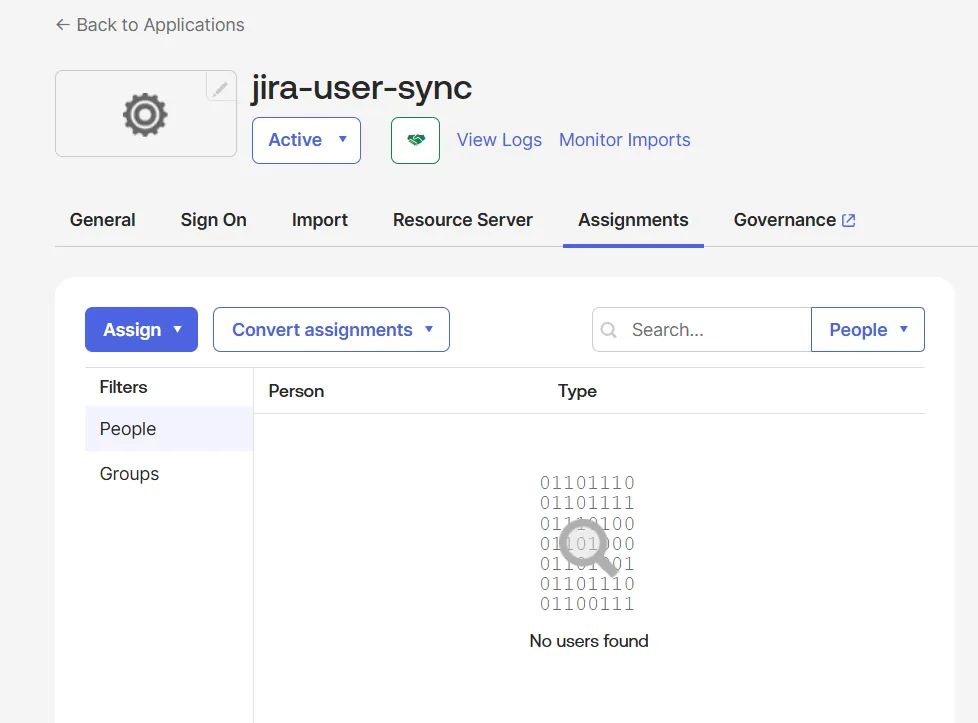Edit the app logo with pencil icon

pos(220,89)
